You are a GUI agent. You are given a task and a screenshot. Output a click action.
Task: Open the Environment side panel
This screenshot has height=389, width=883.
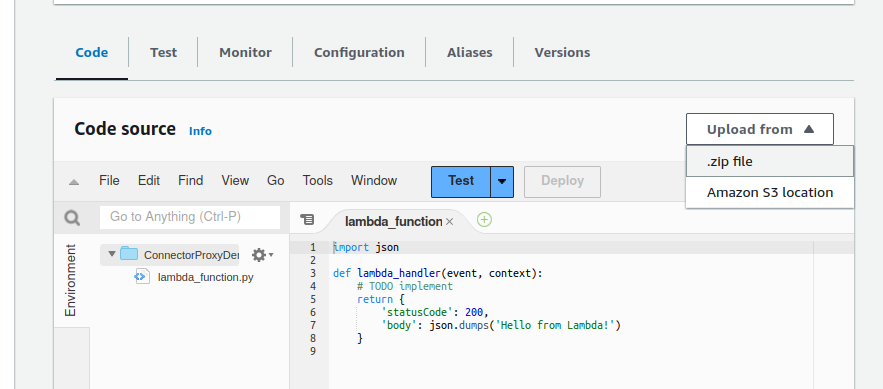click(x=71, y=280)
